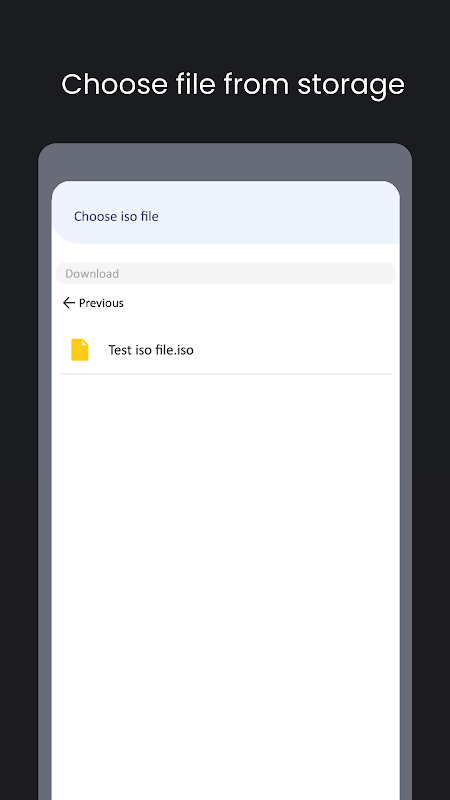Click the Choose iso file title
450x800 pixels.
(116, 216)
